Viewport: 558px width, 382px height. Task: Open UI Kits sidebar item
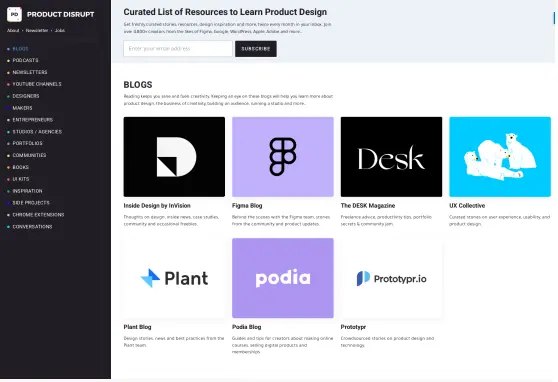[21, 179]
